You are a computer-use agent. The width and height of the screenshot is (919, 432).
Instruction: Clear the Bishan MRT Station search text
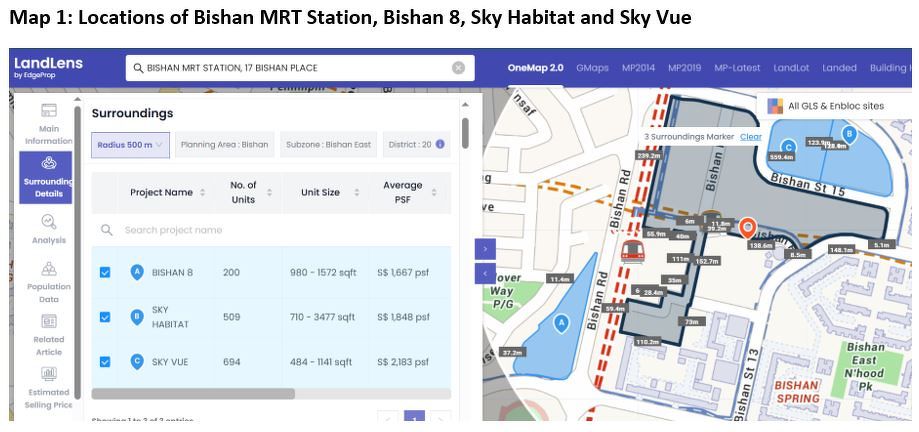[458, 68]
